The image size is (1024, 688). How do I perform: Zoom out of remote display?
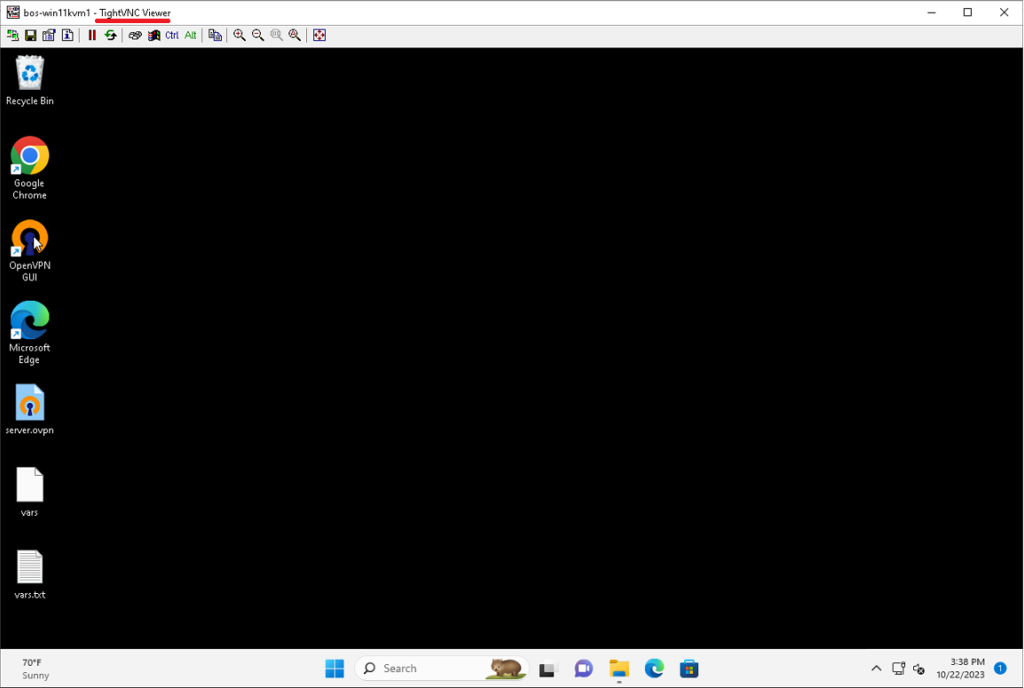[x=258, y=35]
